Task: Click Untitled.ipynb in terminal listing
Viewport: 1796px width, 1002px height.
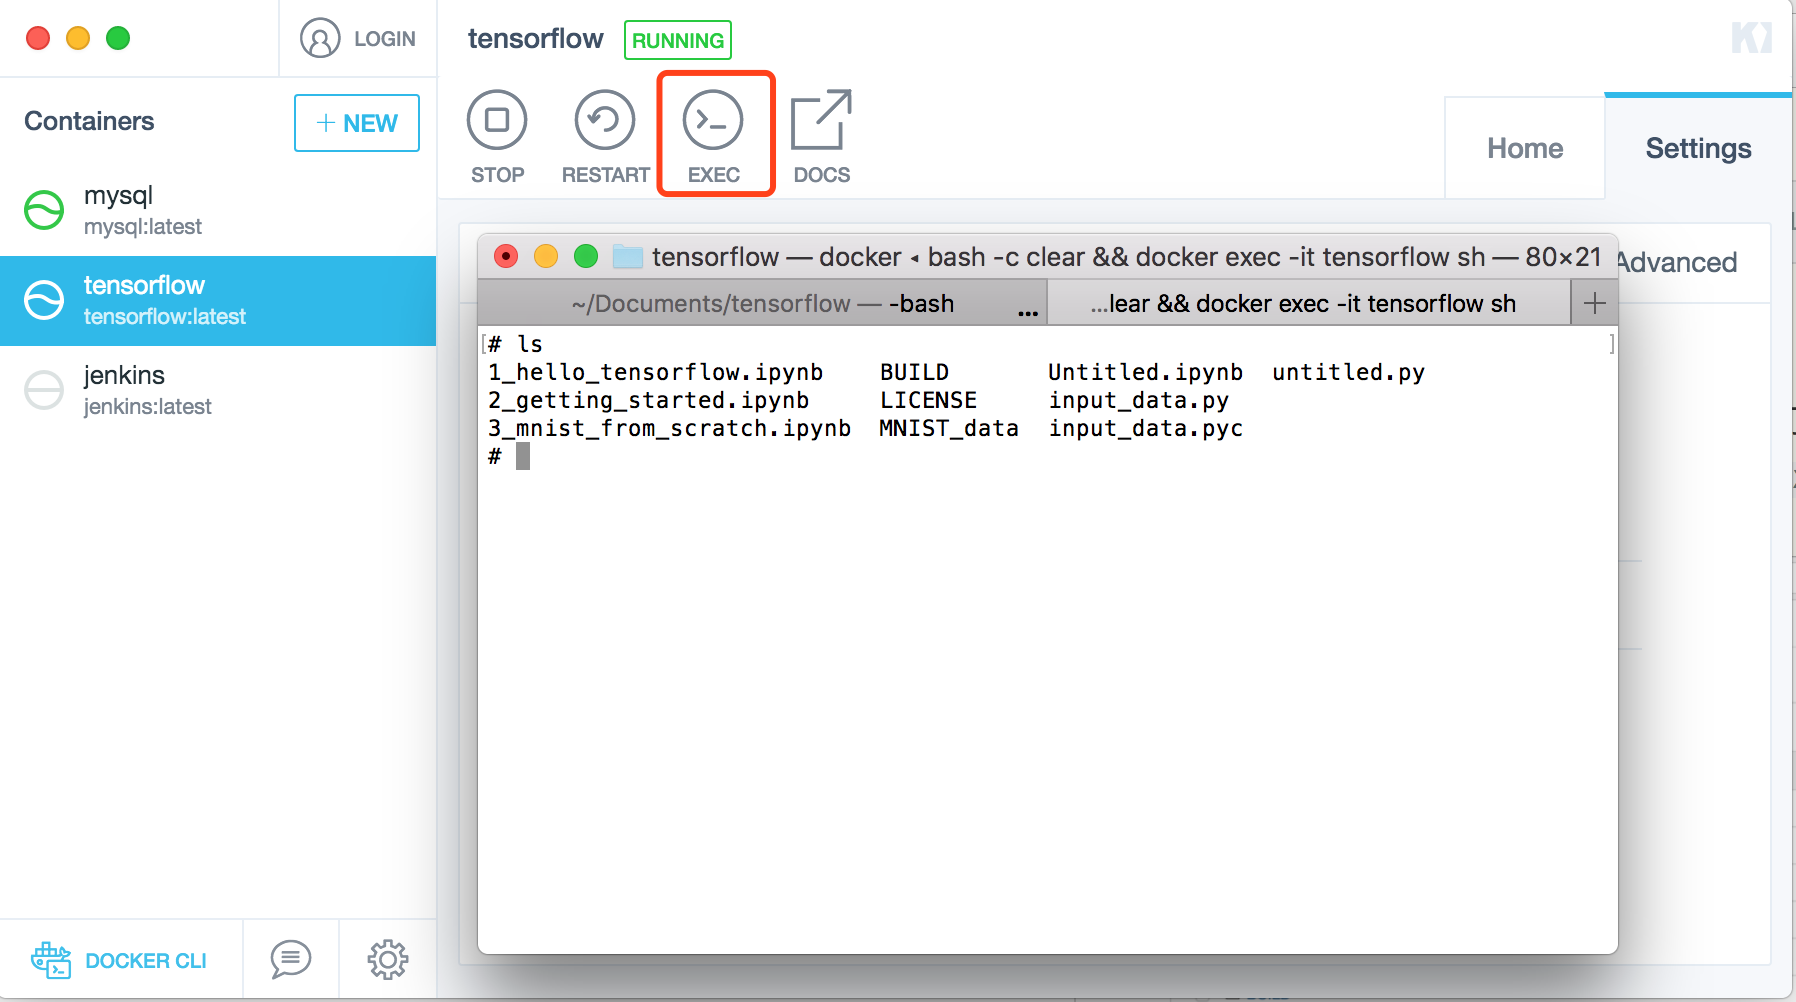Action: (1145, 372)
